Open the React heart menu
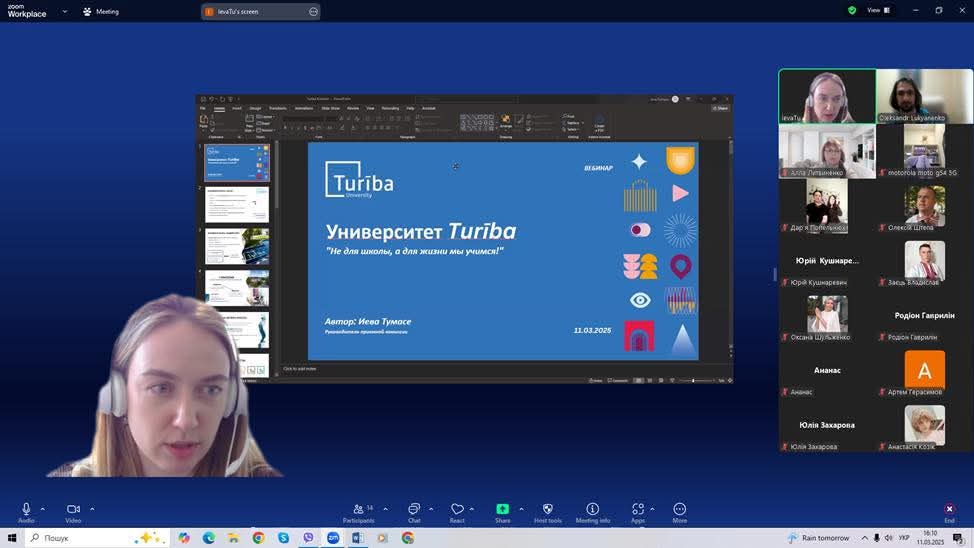This screenshot has height=548, width=974. pos(457,512)
